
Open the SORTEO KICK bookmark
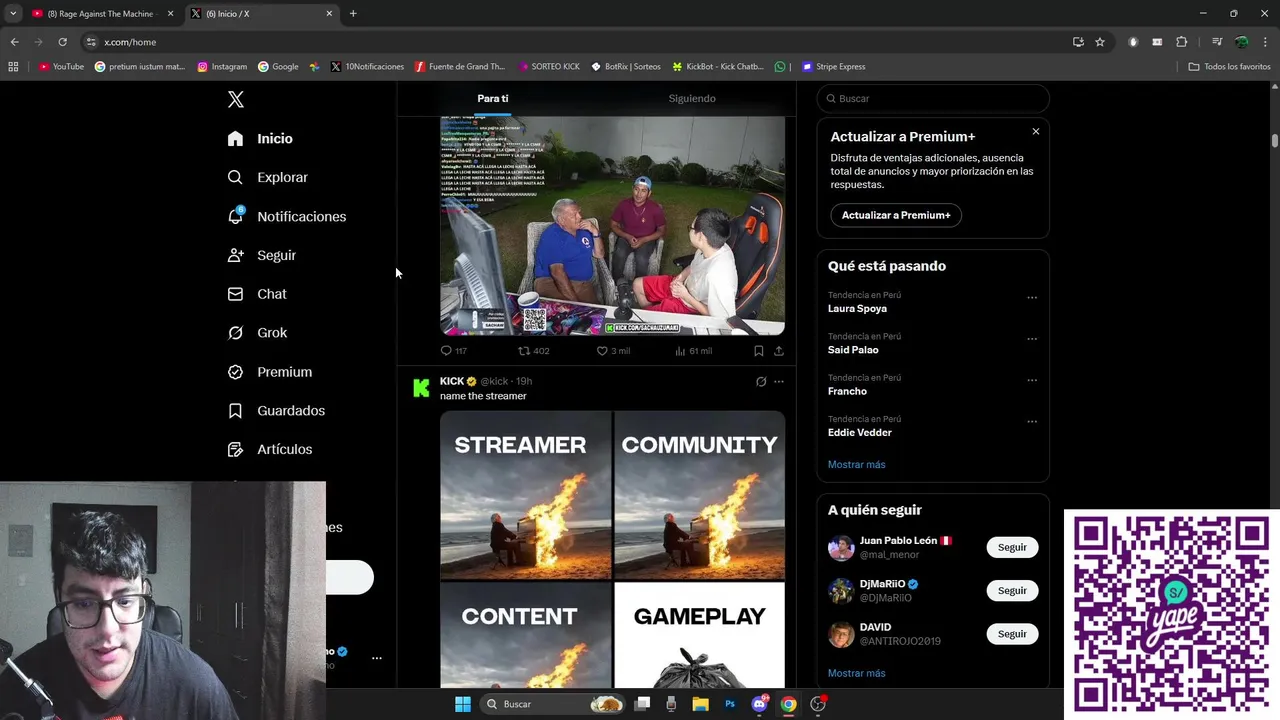pyautogui.click(x=549, y=66)
